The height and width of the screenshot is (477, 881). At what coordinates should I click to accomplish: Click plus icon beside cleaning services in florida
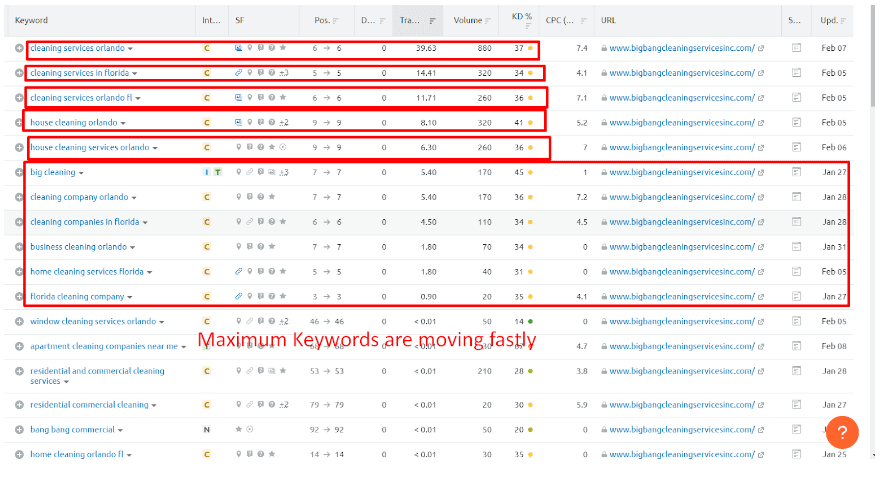click(x=19, y=73)
